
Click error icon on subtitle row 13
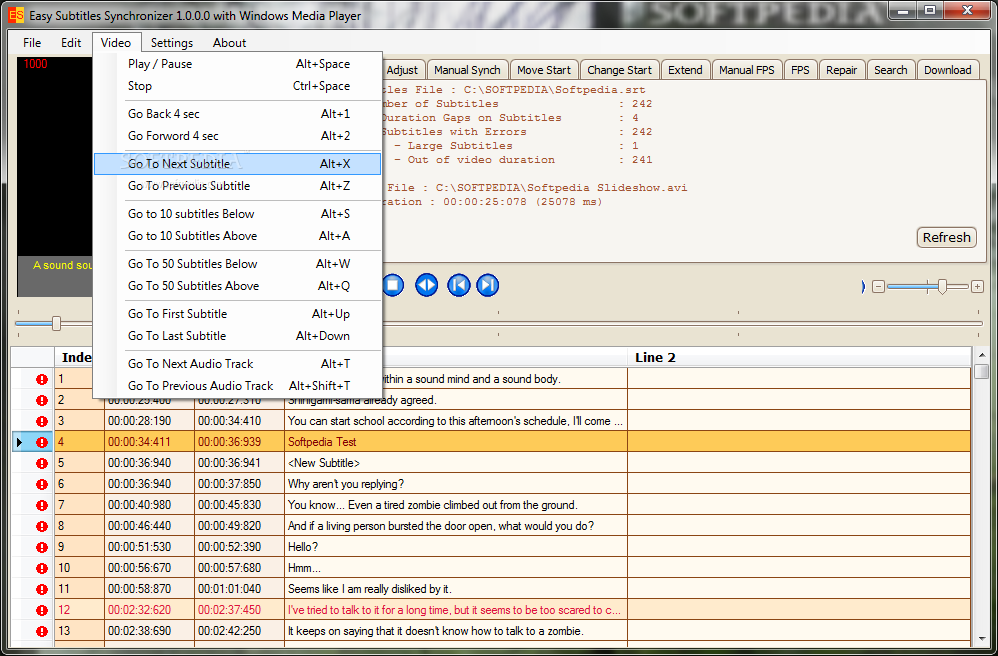pyautogui.click(x=42, y=631)
